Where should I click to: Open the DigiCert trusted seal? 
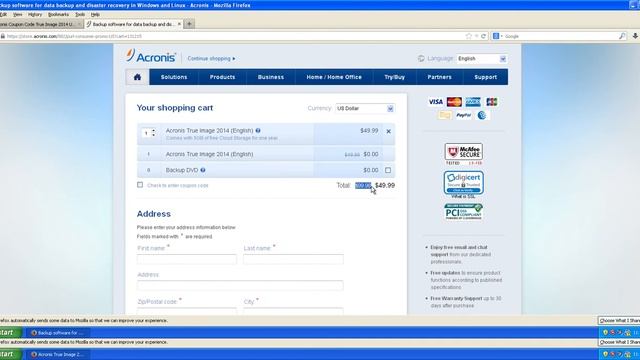coord(464,182)
